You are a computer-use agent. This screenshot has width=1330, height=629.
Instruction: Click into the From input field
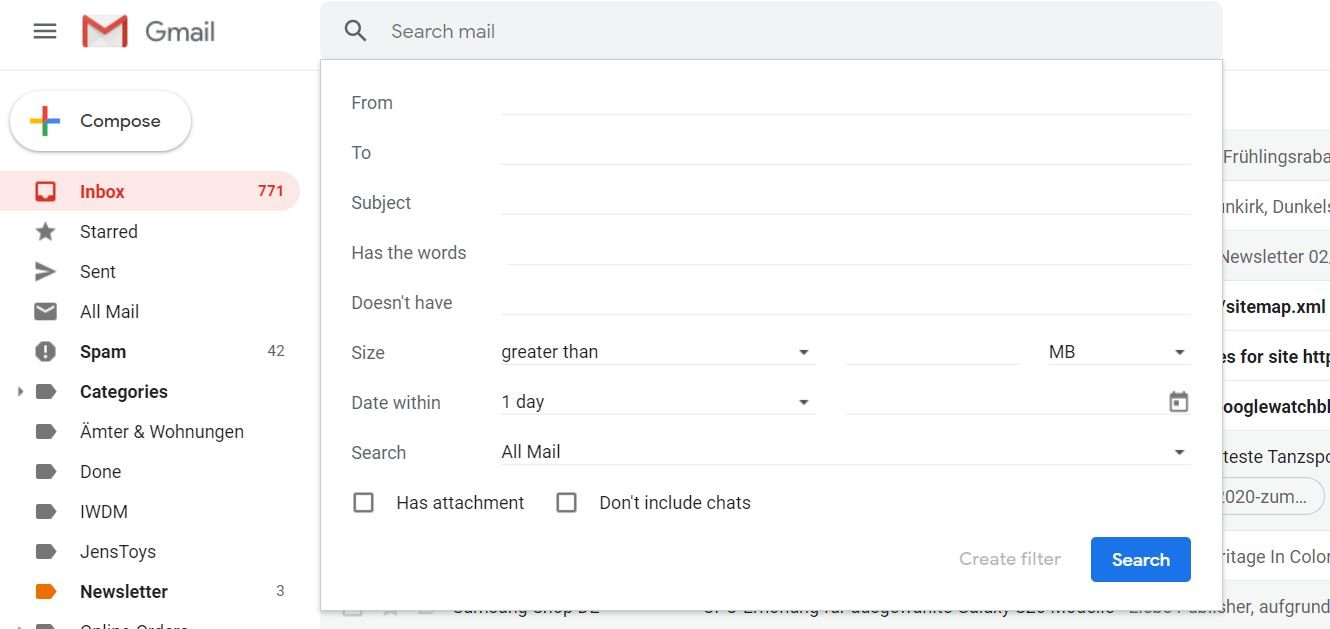click(844, 102)
